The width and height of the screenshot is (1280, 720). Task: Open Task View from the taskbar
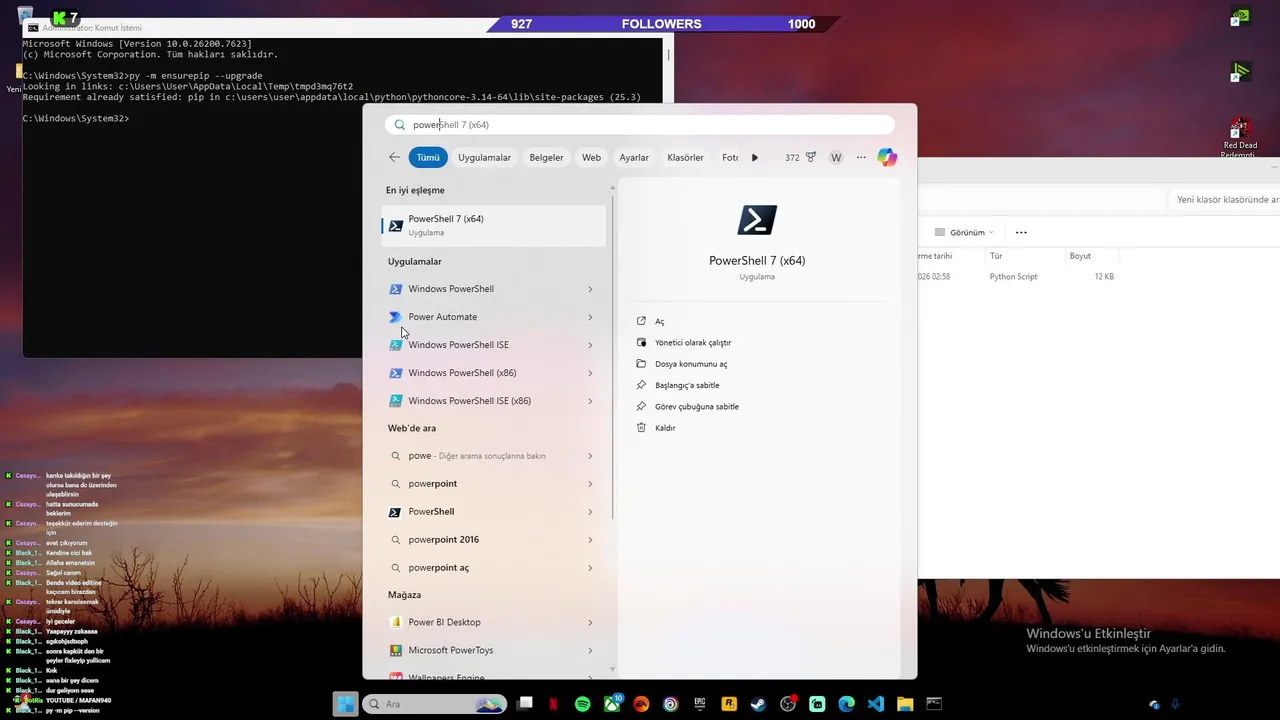pos(525,704)
